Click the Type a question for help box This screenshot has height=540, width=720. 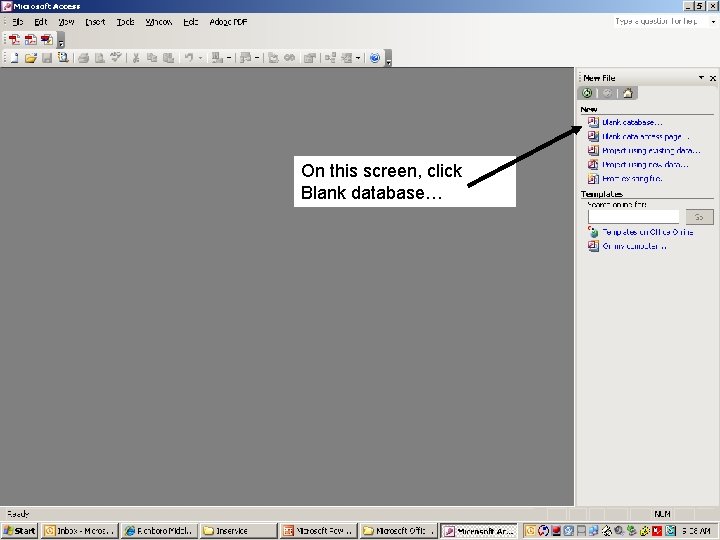coord(662,22)
